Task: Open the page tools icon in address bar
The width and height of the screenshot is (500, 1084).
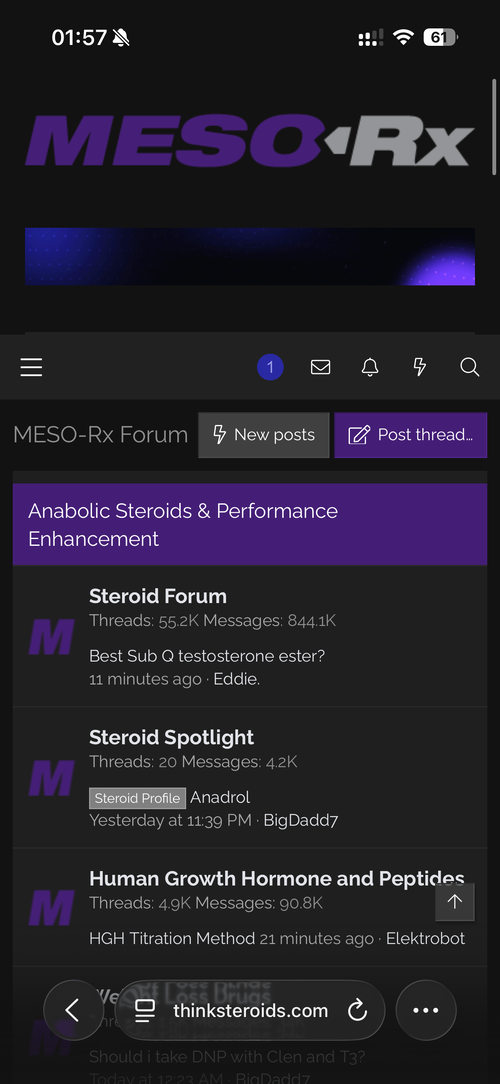Action: pos(145,1011)
